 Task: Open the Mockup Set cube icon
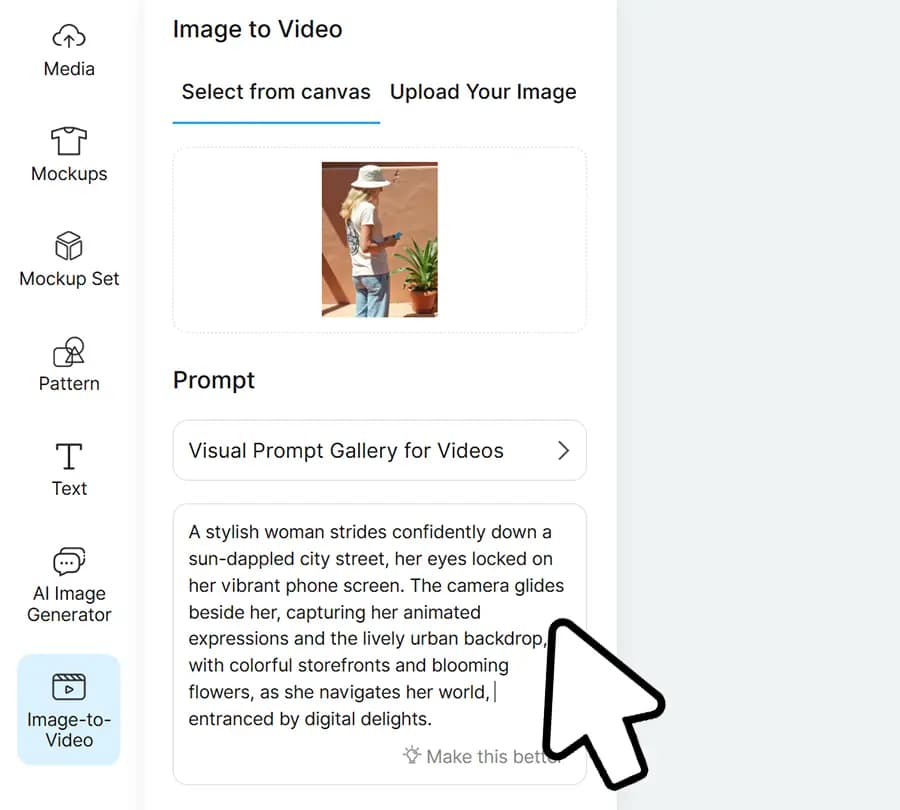pos(69,246)
